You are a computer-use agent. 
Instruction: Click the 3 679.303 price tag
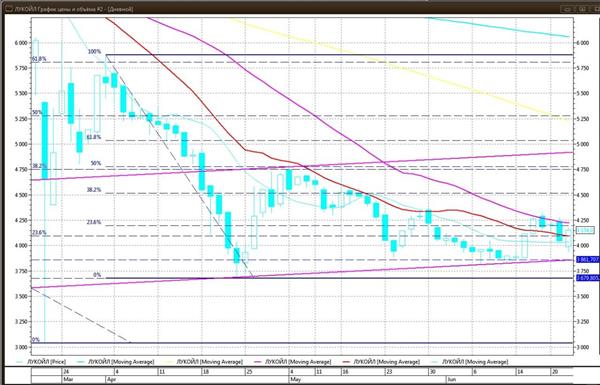(x=588, y=277)
